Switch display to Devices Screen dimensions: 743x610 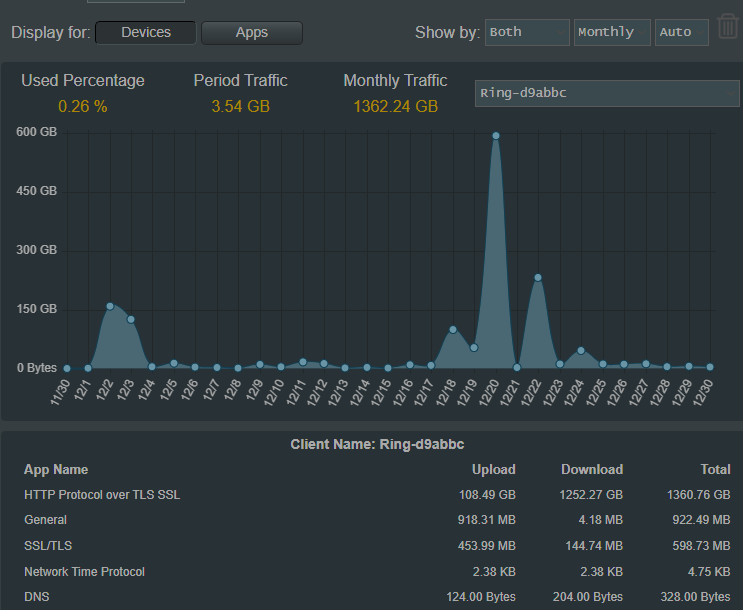[x=145, y=32]
